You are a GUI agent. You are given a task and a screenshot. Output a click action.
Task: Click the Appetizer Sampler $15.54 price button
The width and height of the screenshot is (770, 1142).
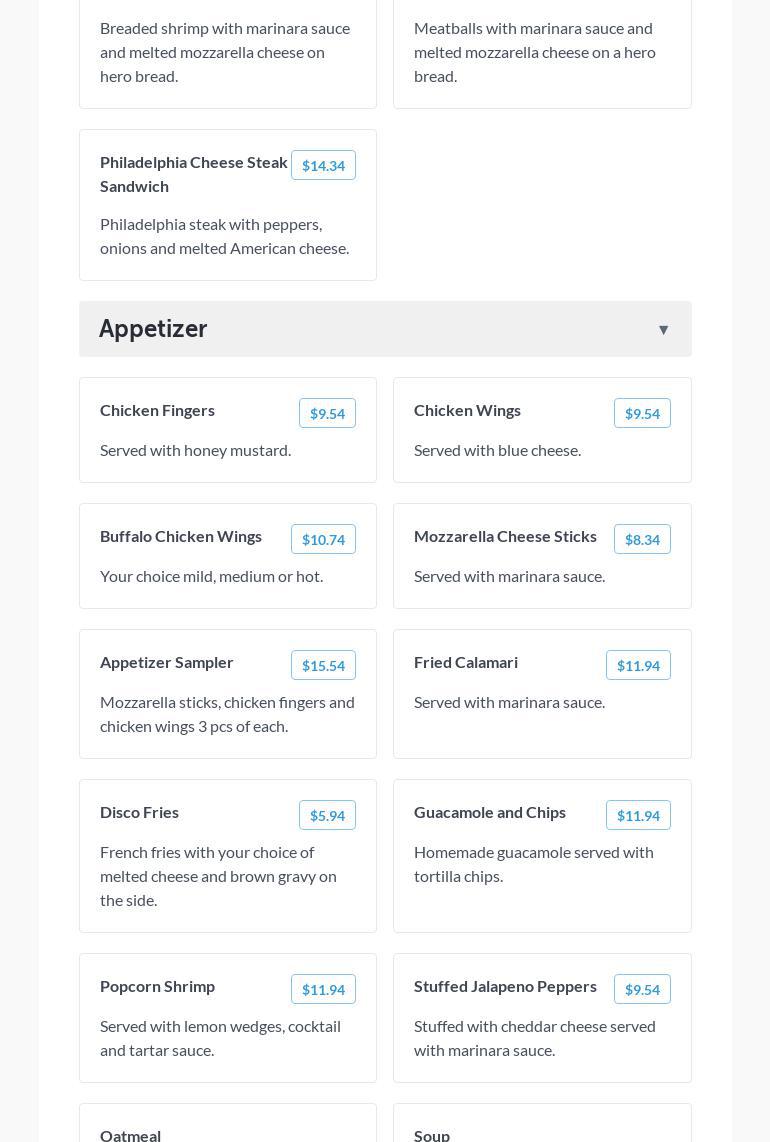point(323,666)
